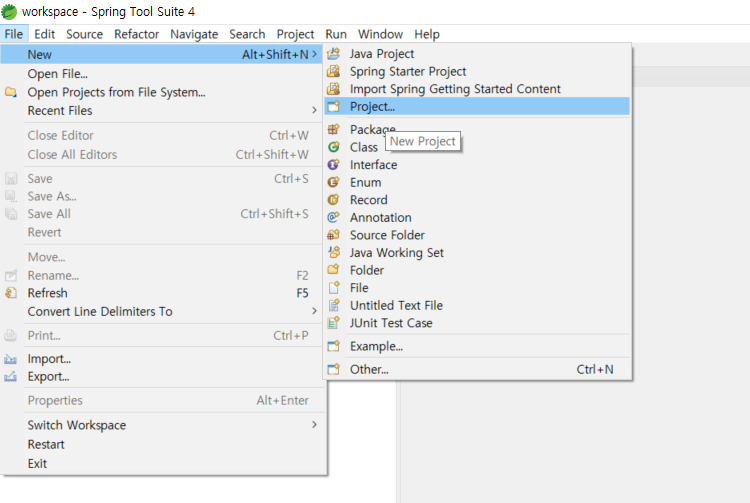Viewport: 750px width, 503px height.
Task: Open the Help menu
Action: (x=427, y=34)
